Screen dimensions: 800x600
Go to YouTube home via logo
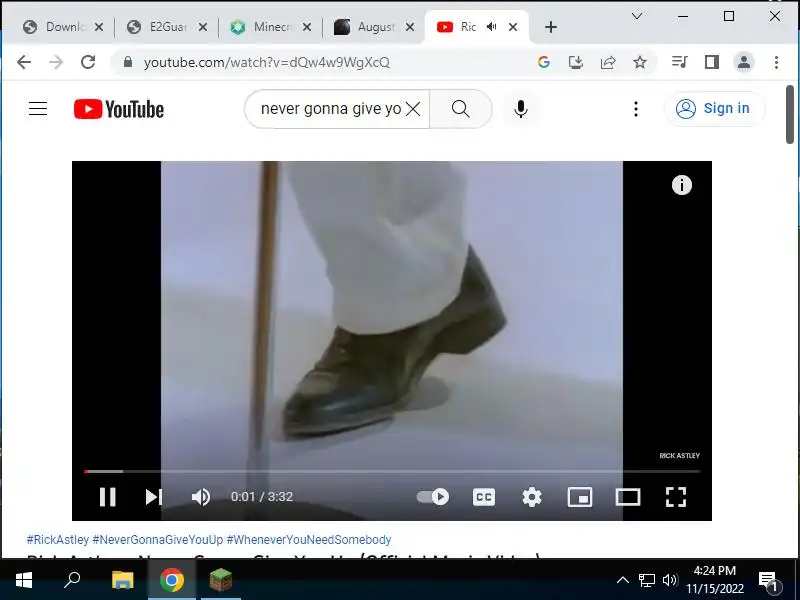coord(118,109)
